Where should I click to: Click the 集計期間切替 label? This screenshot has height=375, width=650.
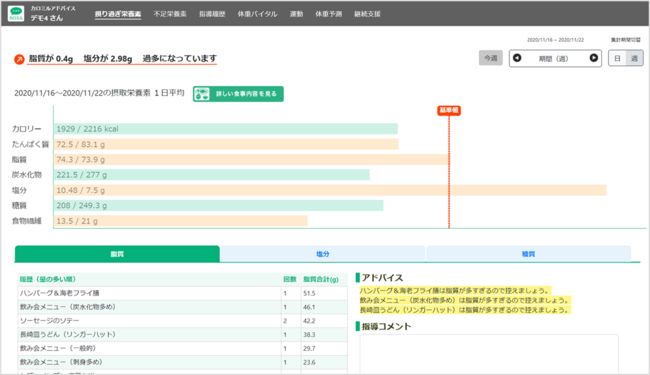pyautogui.click(x=626, y=40)
